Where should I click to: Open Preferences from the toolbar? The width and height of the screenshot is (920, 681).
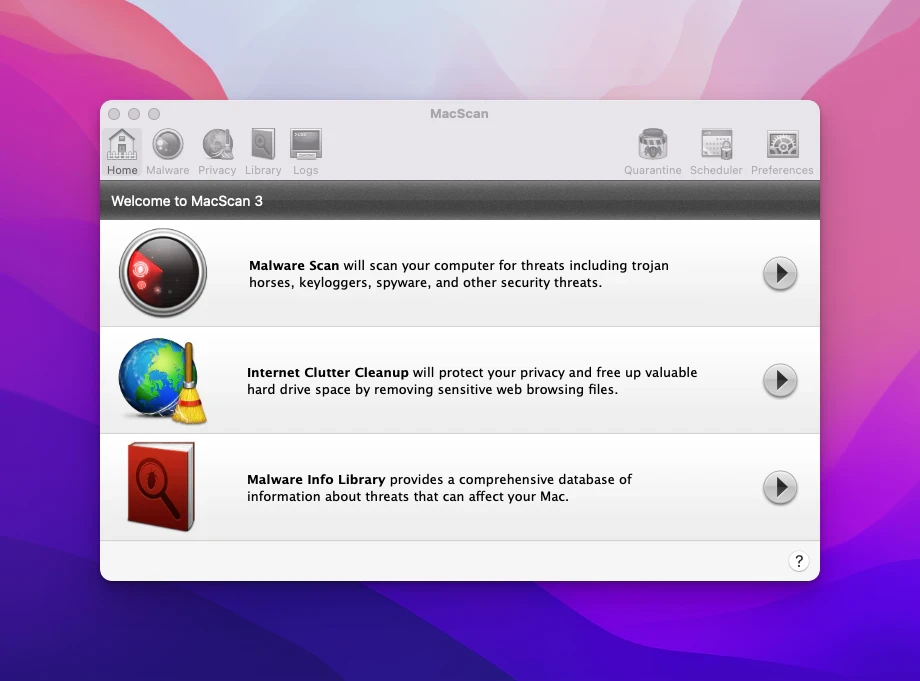point(782,152)
